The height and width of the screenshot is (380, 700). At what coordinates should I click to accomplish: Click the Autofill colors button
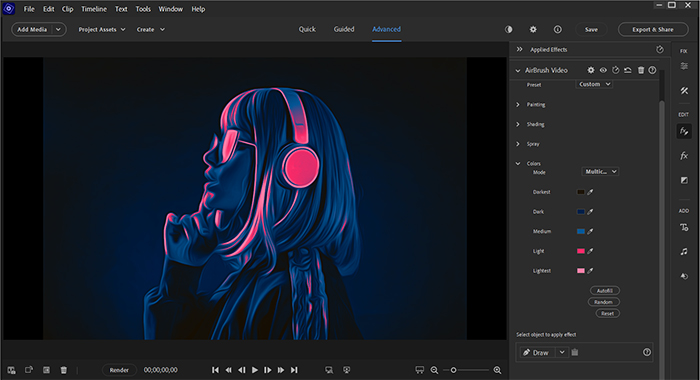coord(605,291)
